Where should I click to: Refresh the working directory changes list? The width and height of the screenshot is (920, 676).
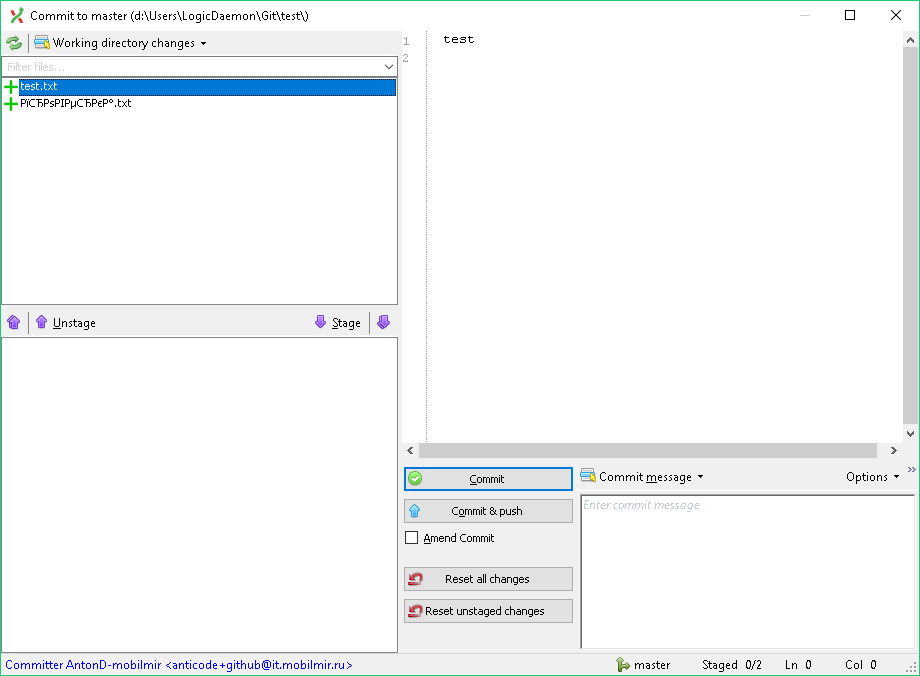click(13, 42)
